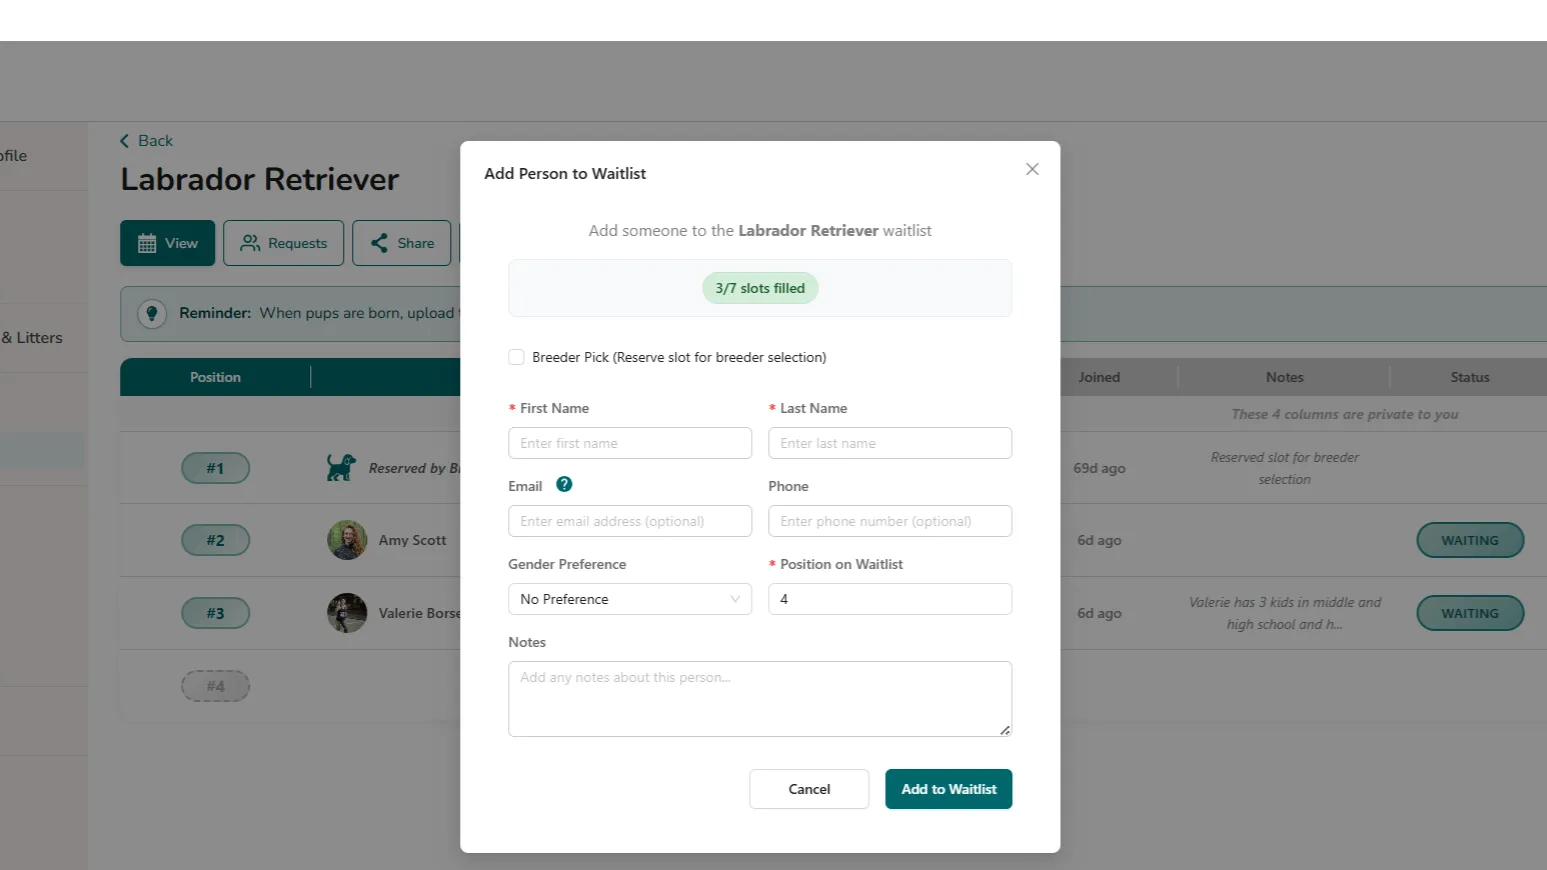The height and width of the screenshot is (870, 1547).
Task: Close the Add Person to Waitlist dialog
Action: 1032,169
